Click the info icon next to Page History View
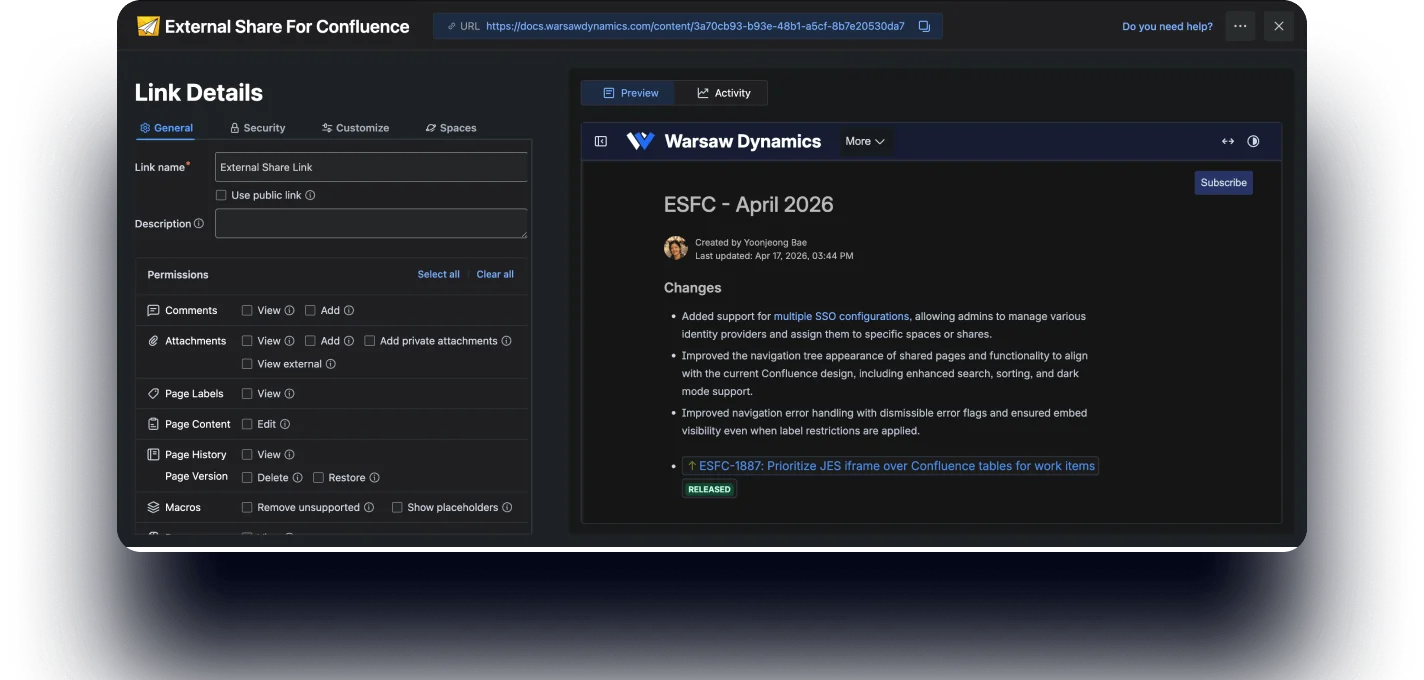 tap(290, 454)
